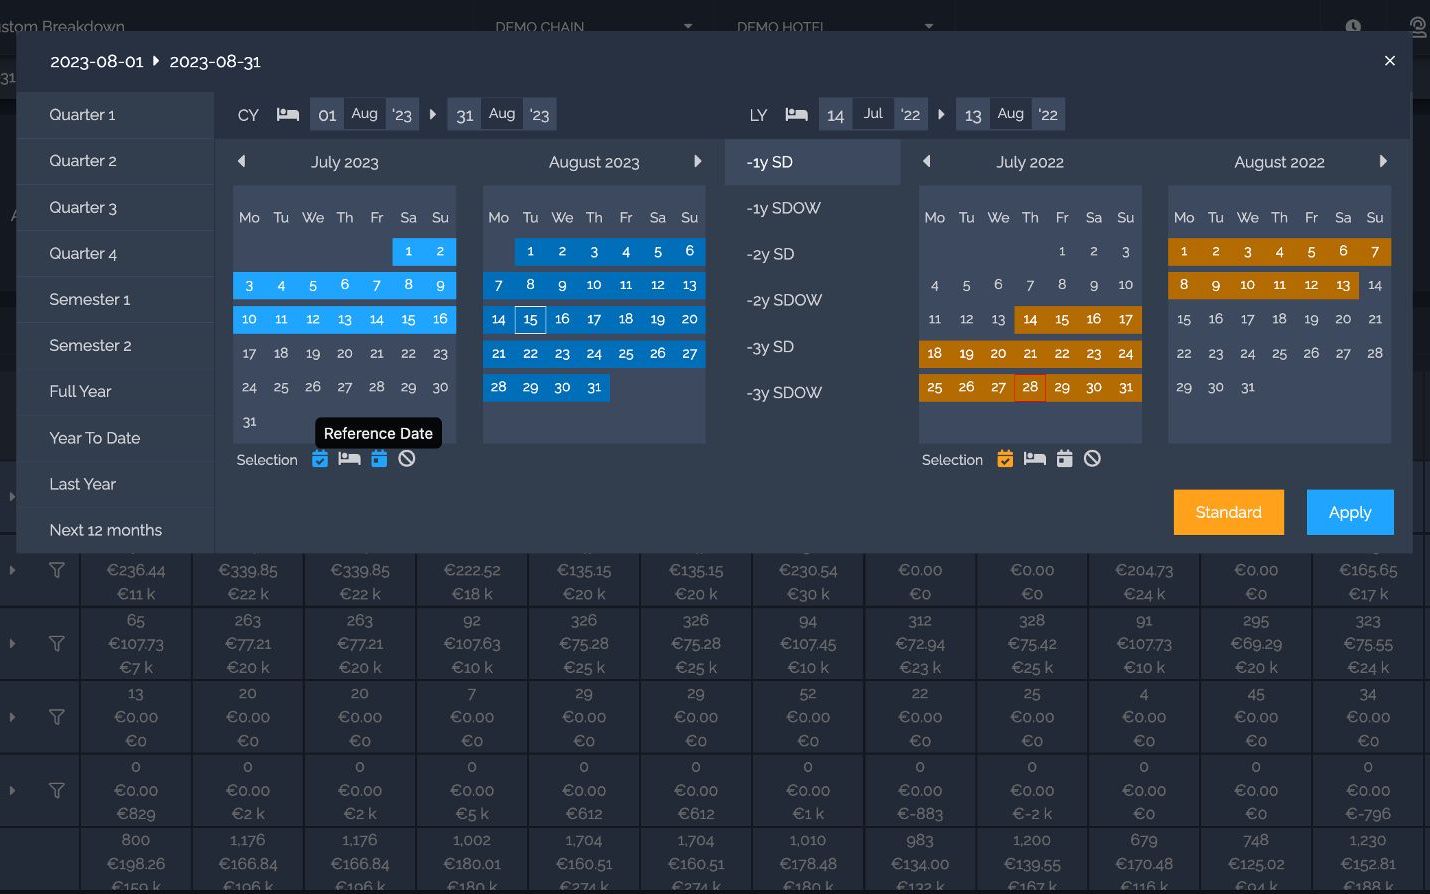
Task: Edit CY start month Aug field
Action: point(365,115)
